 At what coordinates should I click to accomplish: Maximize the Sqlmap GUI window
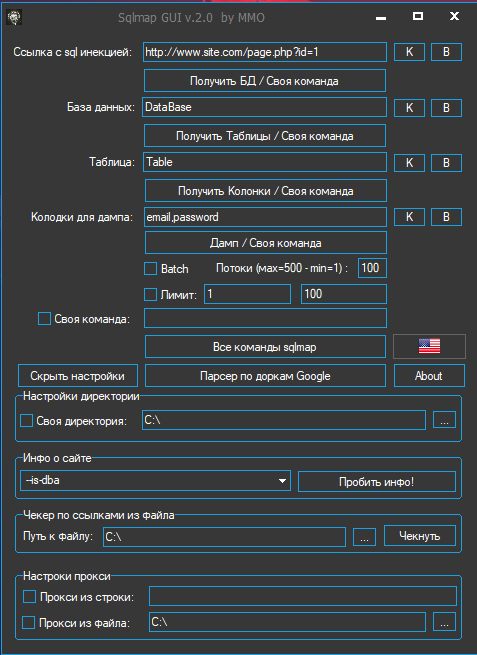click(x=418, y=16)
